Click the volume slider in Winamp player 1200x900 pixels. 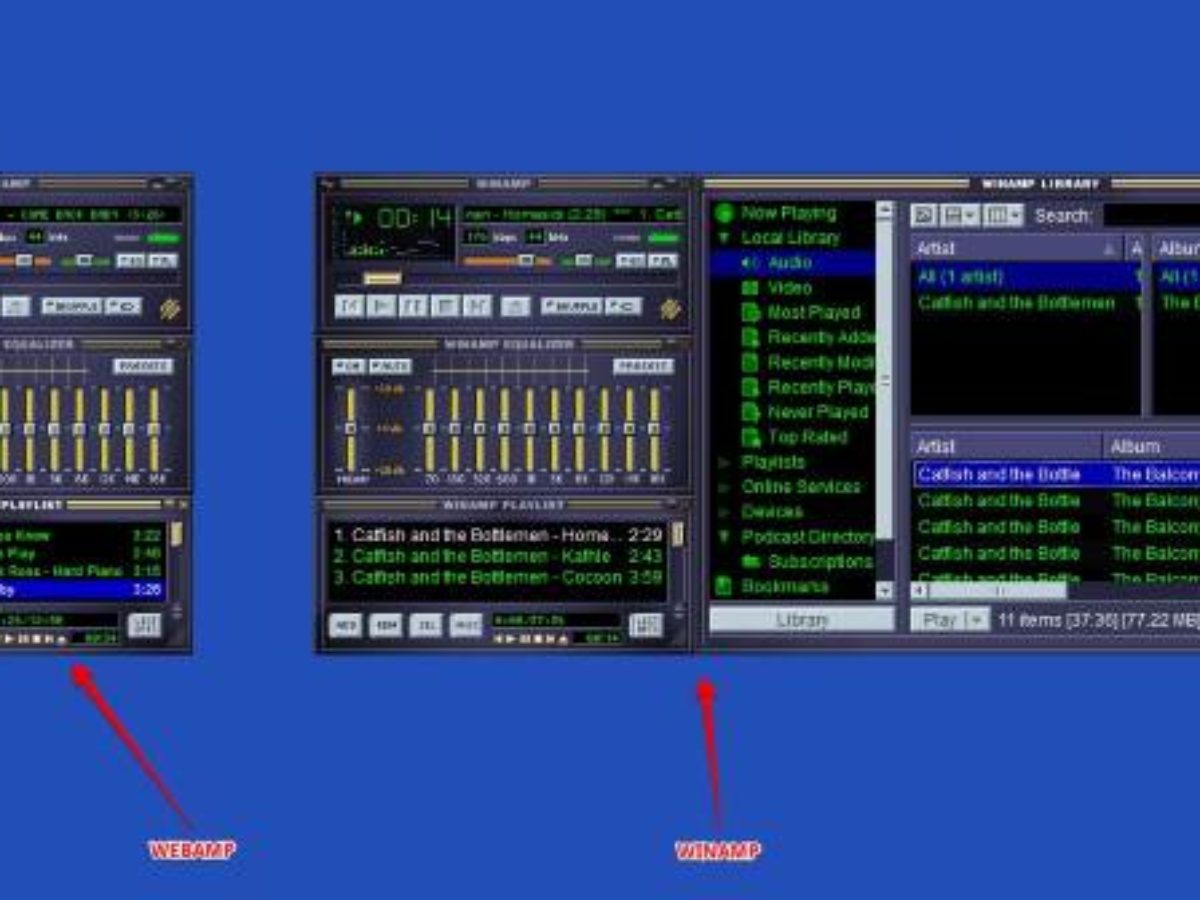507,261
